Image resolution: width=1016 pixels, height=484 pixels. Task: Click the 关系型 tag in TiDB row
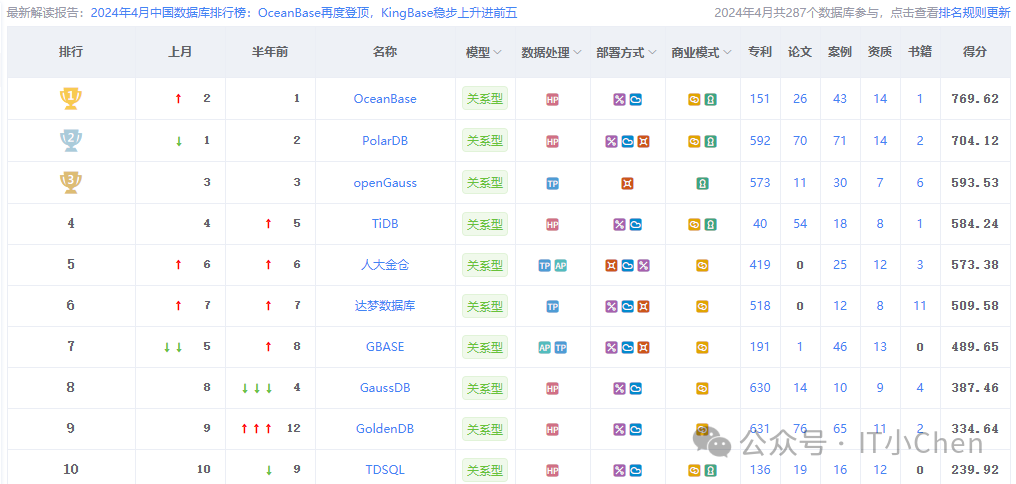coord(485,224)
